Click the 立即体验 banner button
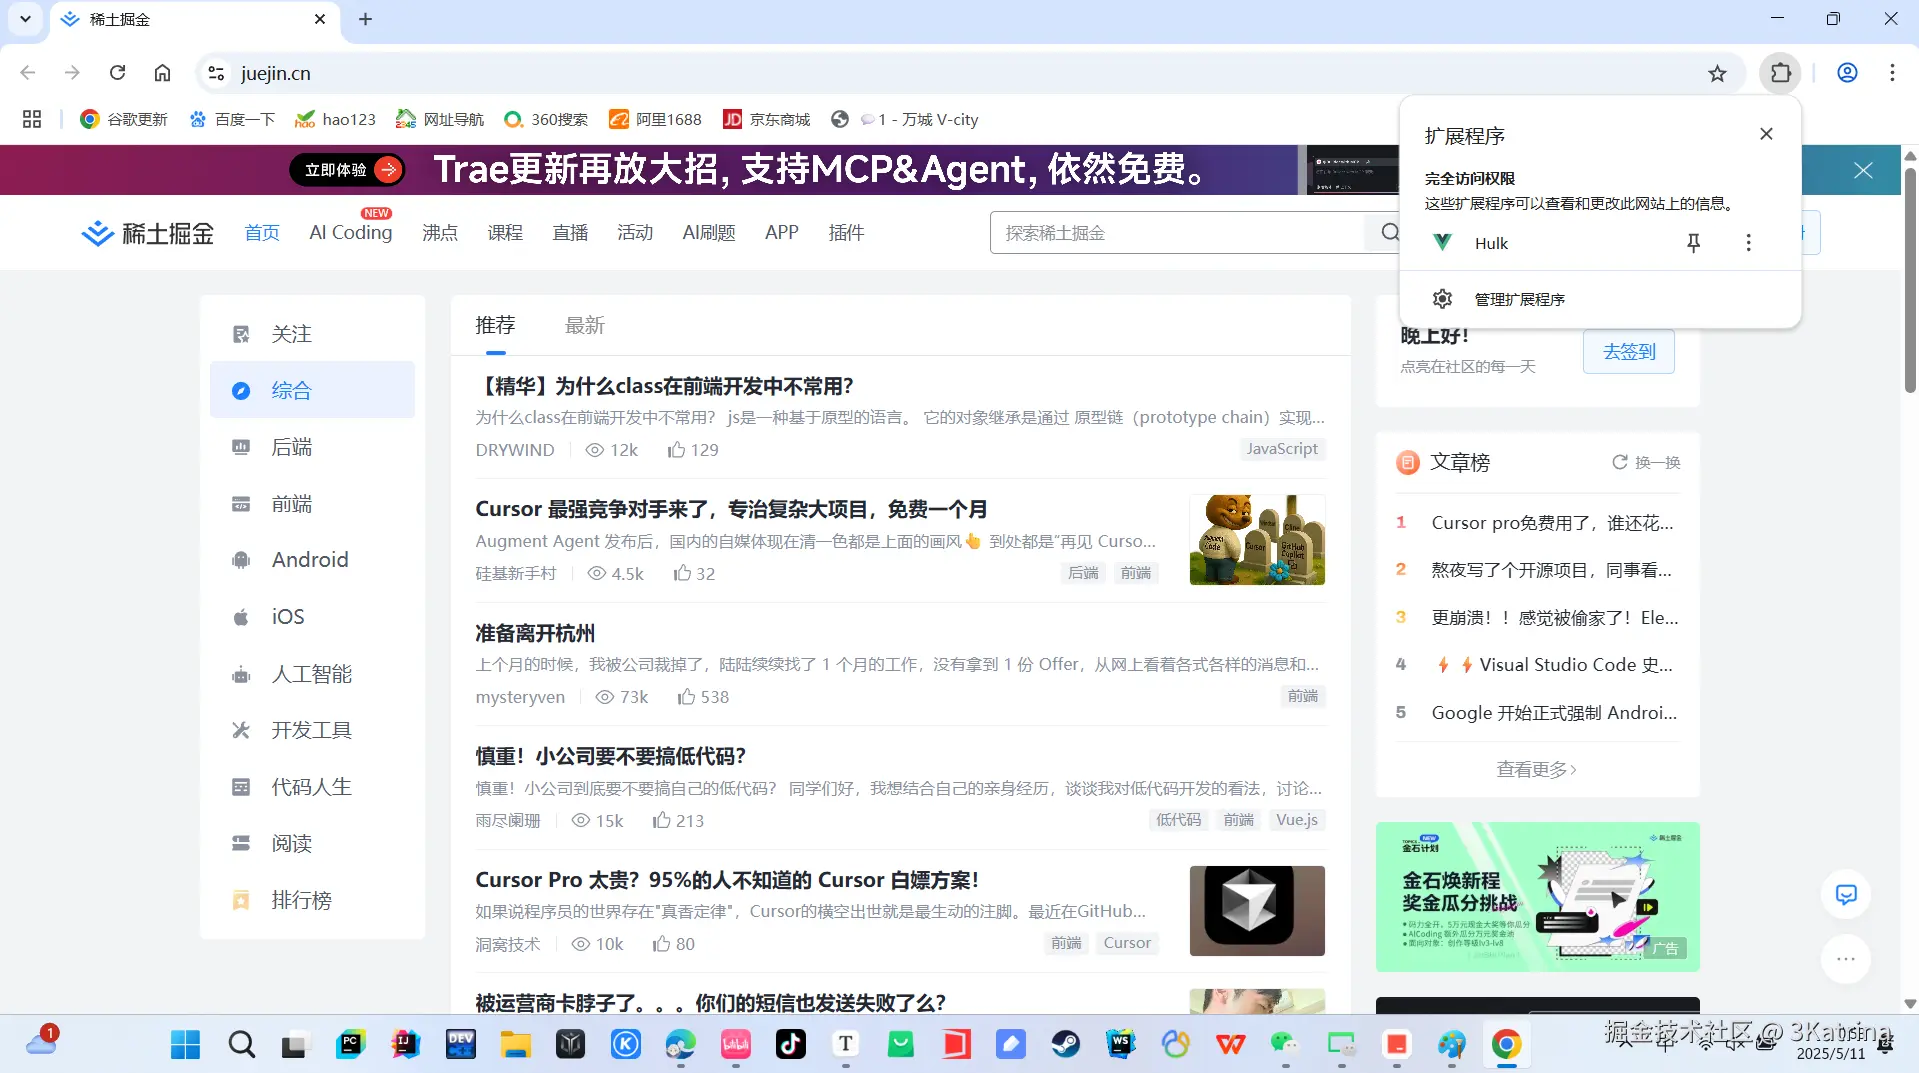Screen dimensions: 1919x1073 [x=347, y=170]
